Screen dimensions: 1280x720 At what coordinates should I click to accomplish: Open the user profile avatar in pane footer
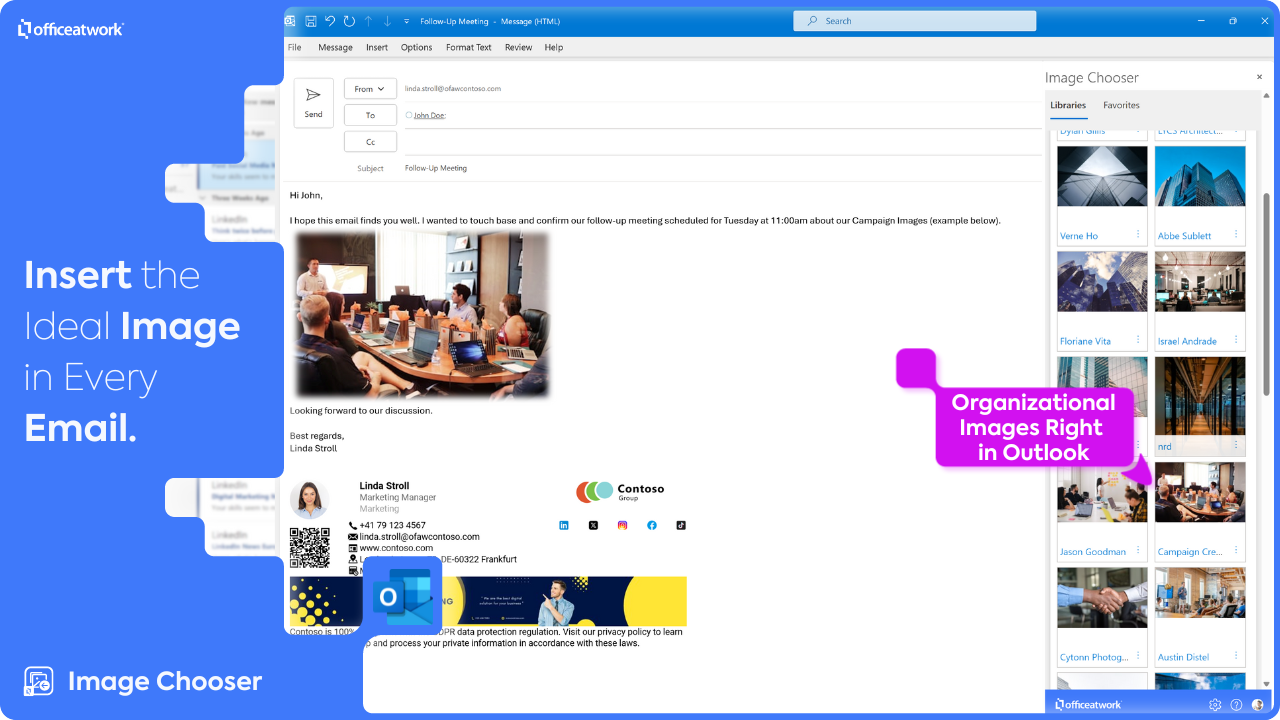(x=1258, y=705)
